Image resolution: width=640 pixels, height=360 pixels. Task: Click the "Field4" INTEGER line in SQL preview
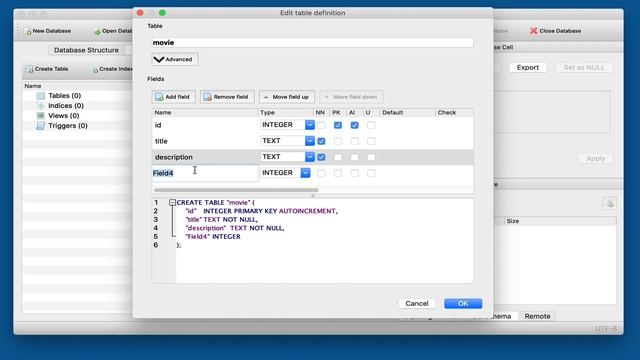pyautogui.click(x=213, y=237)
